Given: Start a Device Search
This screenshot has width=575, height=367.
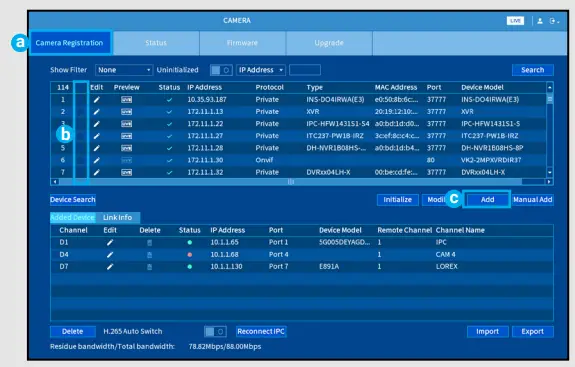Looking at the screenshot, I should coord(73,199).
